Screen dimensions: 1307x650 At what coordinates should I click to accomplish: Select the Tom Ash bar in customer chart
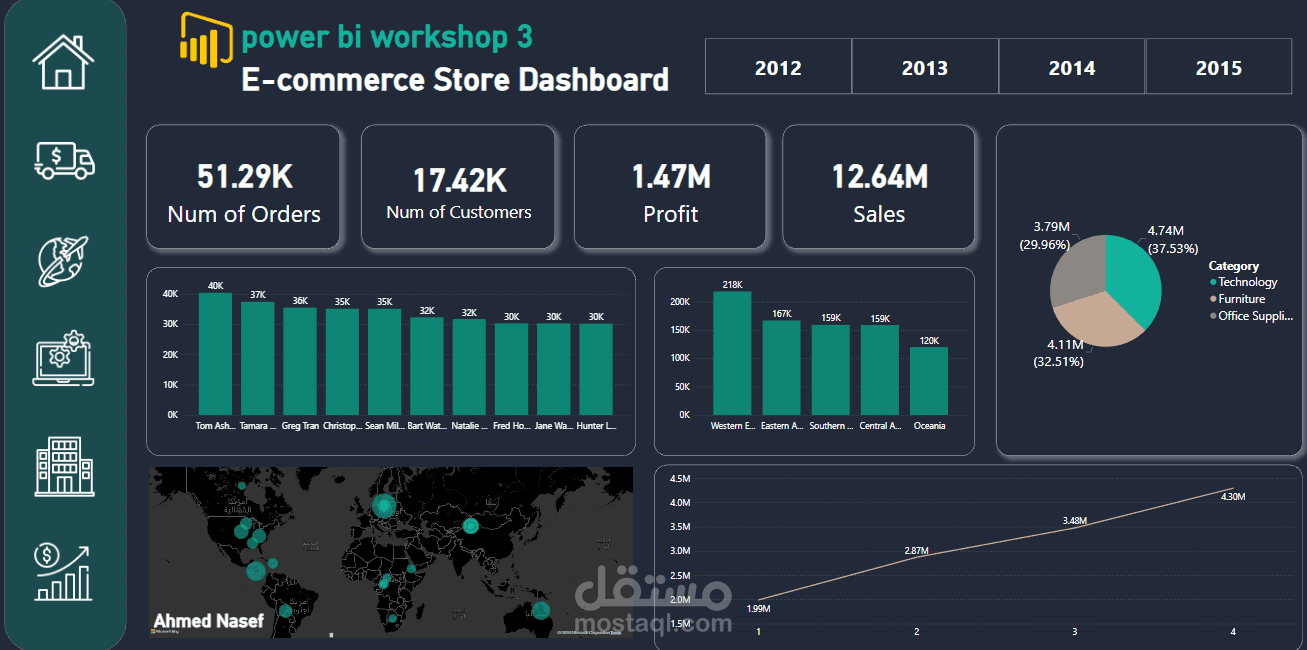[x=214, y=350]
